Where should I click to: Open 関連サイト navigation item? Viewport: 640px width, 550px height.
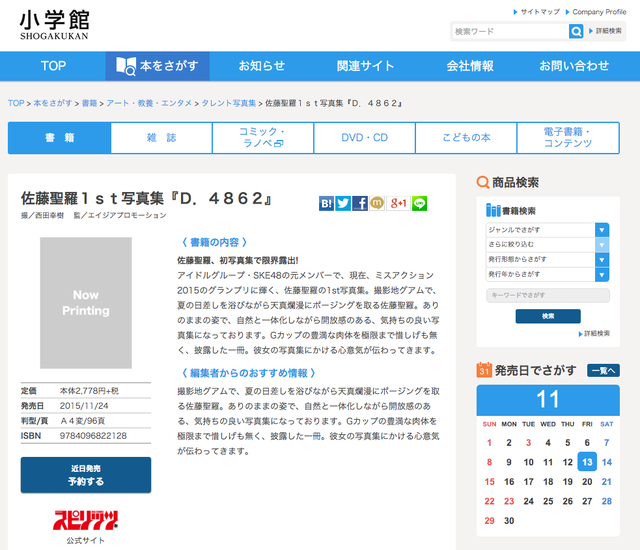365,66
